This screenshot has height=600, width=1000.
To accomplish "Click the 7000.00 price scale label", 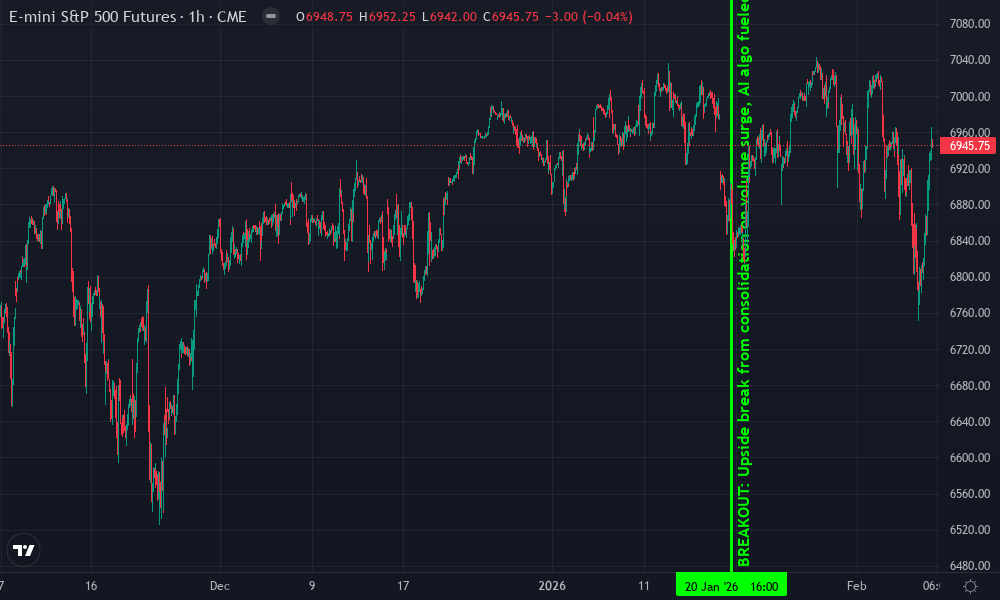I will pos(969,96).
